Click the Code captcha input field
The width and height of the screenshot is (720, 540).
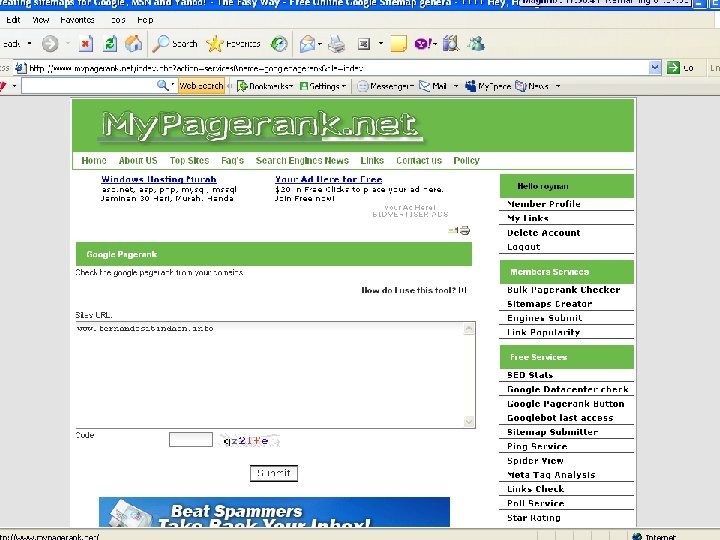click(191, 439)
